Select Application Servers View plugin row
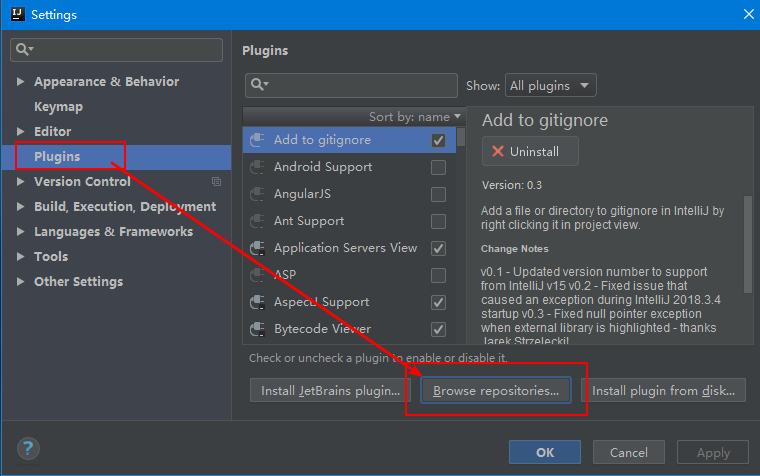Image resolution: width=760 pixels, height=476 pixels. [x=349, y=248]
